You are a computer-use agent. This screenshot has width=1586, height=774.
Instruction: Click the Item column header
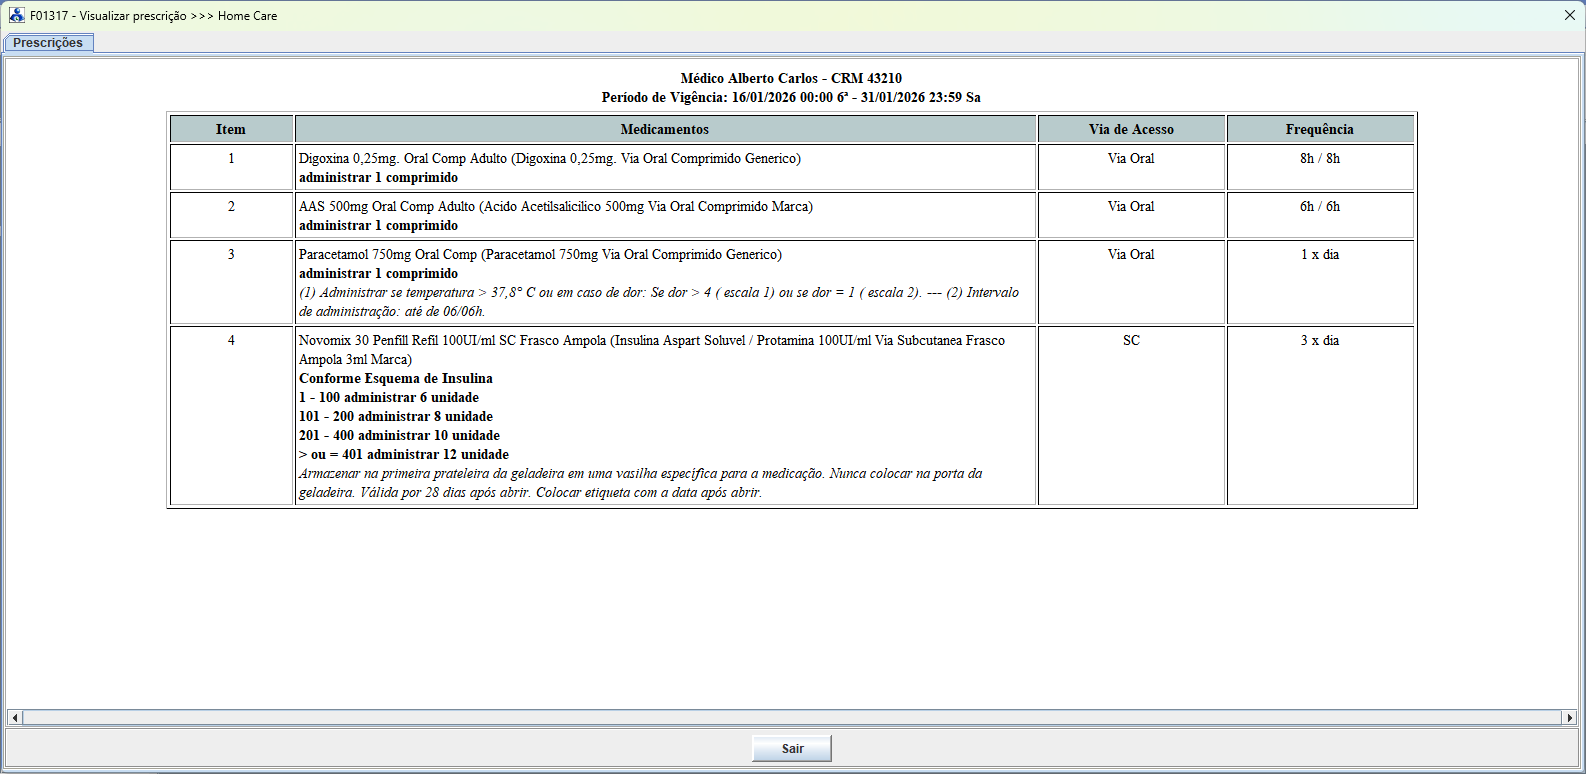[231, 129]
